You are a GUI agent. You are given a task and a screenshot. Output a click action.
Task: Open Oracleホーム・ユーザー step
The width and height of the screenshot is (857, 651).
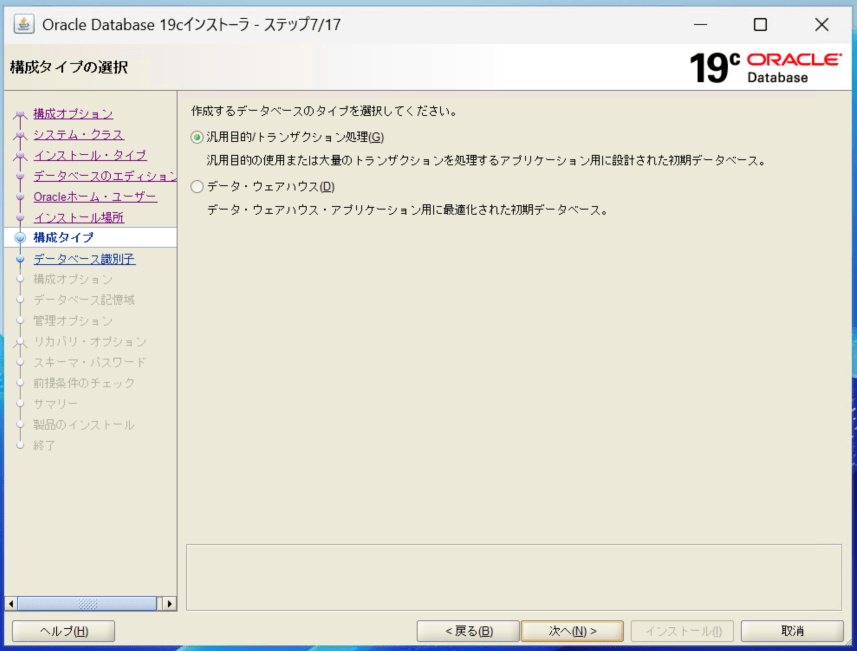click(x=94, y=196)
